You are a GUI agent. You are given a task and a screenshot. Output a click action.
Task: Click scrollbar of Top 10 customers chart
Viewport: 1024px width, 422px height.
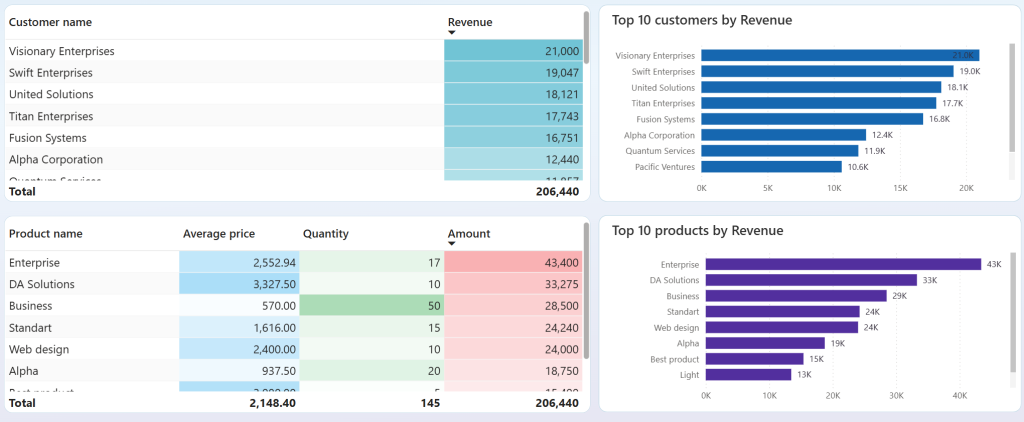coord(1011,95)
